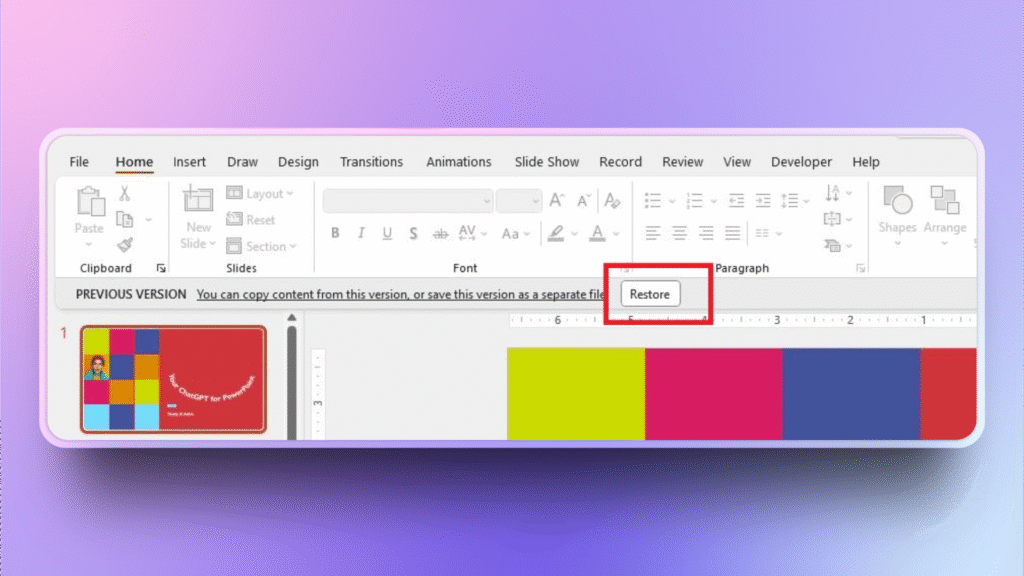Click the previous version copy content link
The width and height of the screenshot is (1024, 576).
point(399,294)
